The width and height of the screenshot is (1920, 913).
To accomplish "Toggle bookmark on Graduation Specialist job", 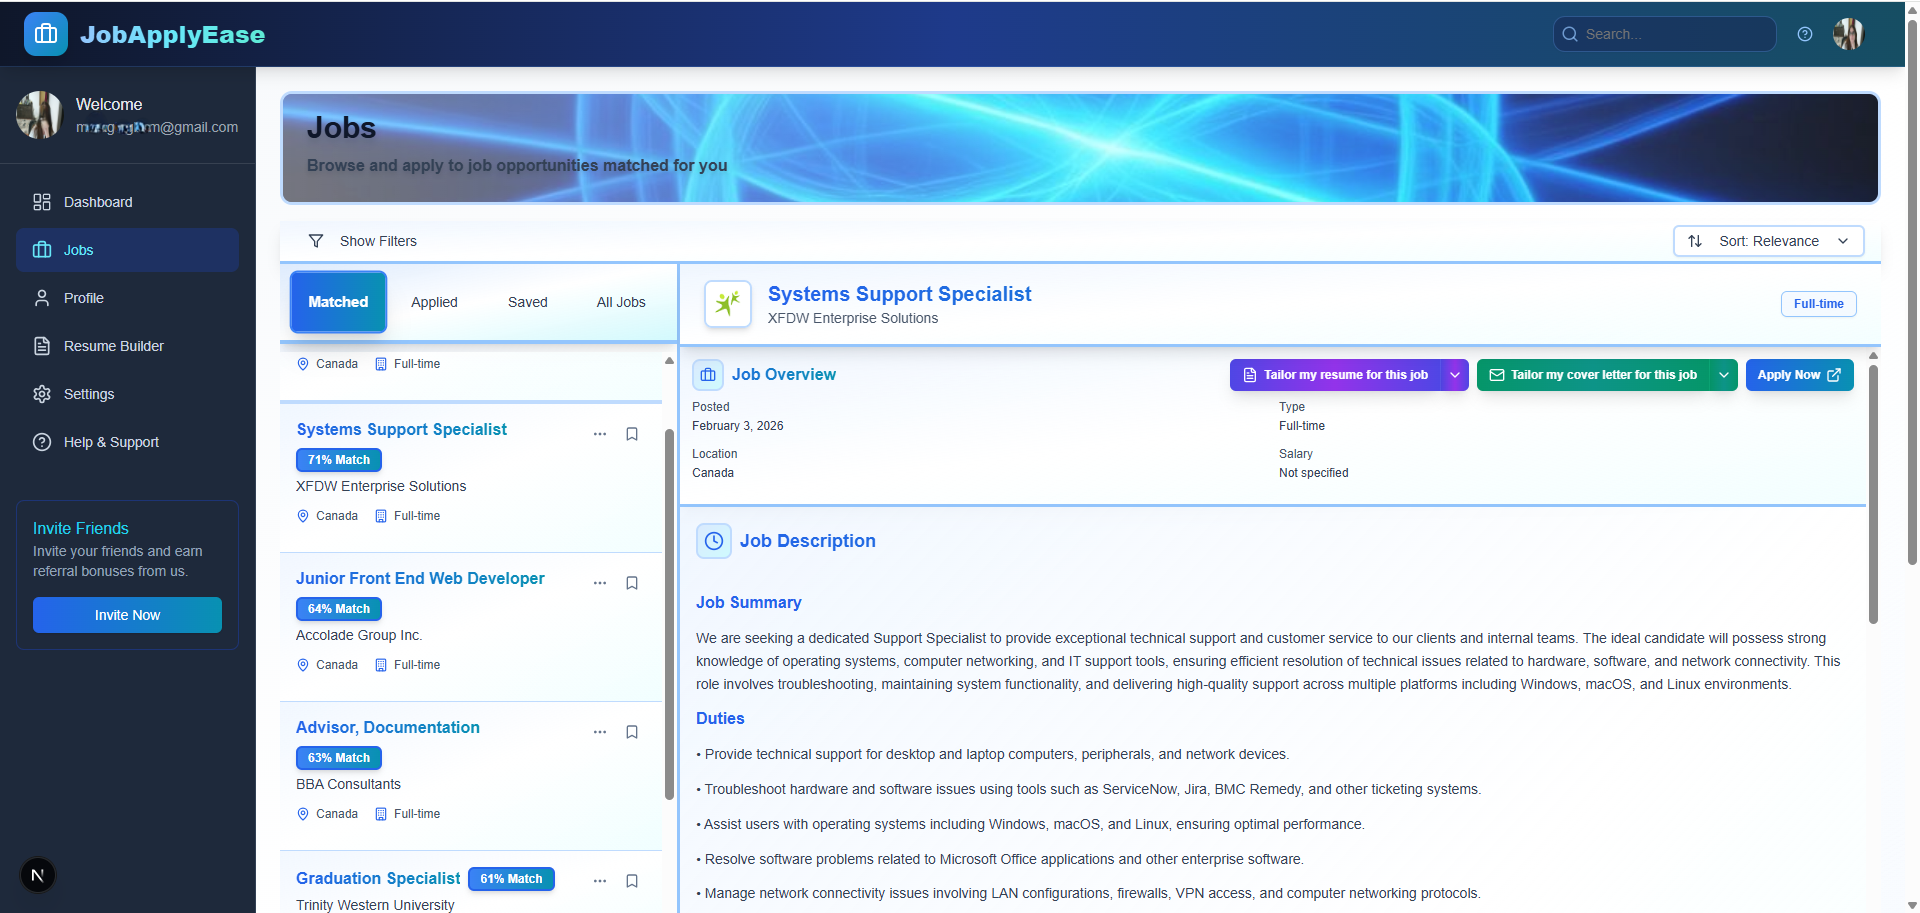I will tap(632, 881).
